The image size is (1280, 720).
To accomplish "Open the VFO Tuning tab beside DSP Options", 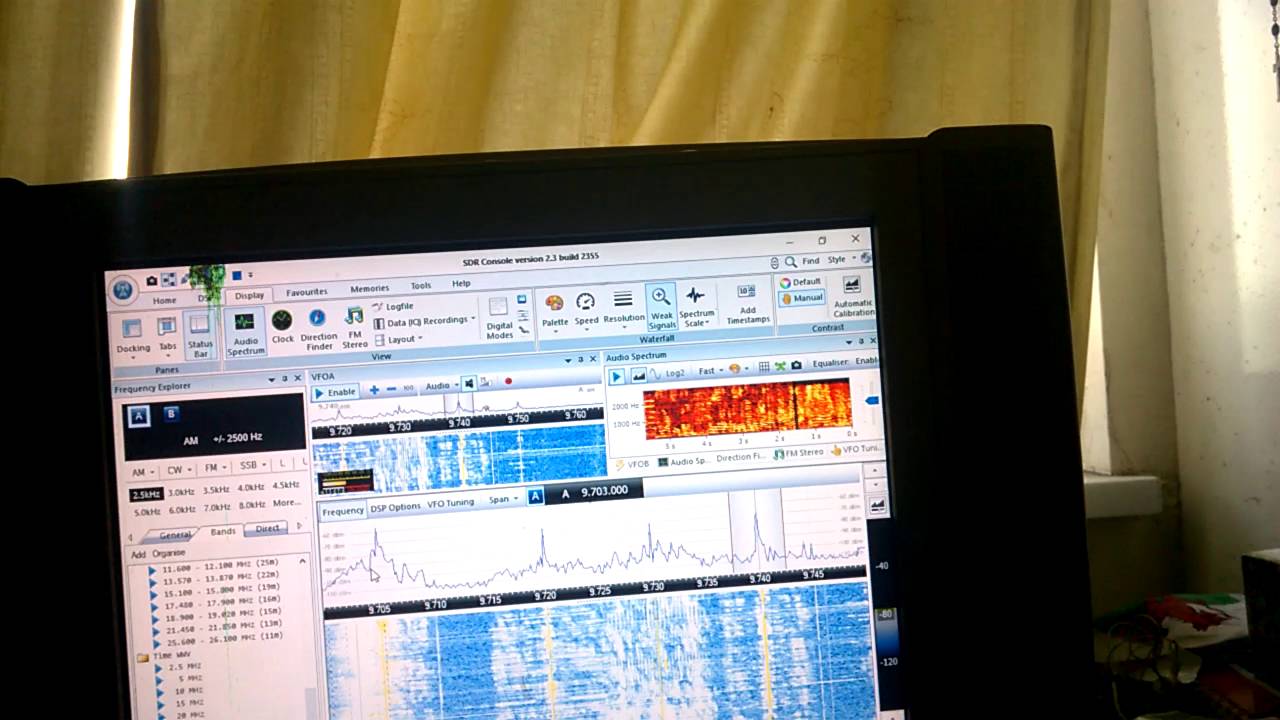I will [450, 503].
